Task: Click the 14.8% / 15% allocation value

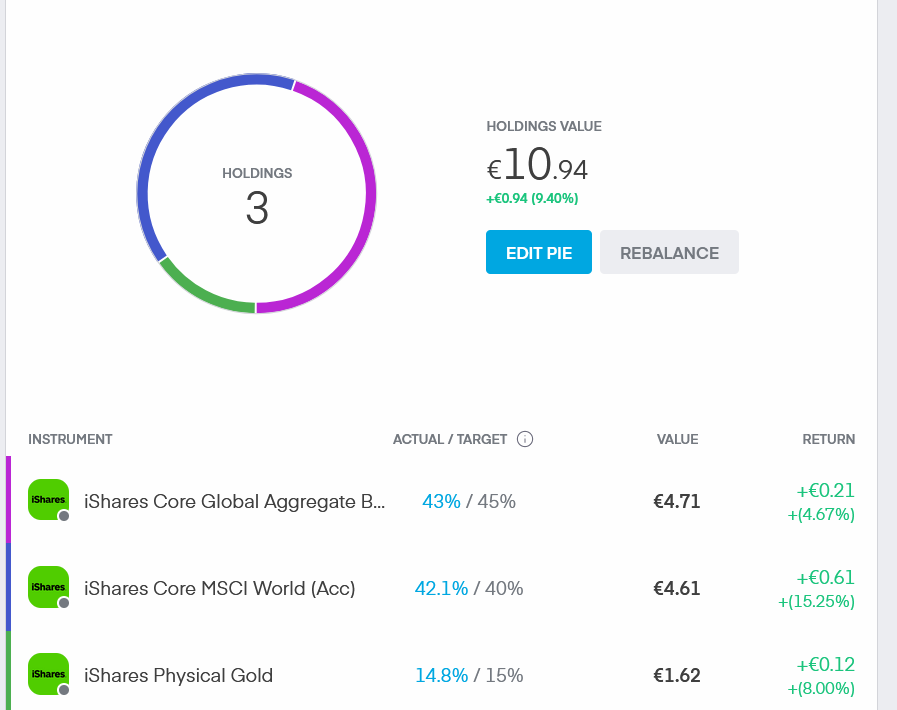Action: [x=469, y=676]
